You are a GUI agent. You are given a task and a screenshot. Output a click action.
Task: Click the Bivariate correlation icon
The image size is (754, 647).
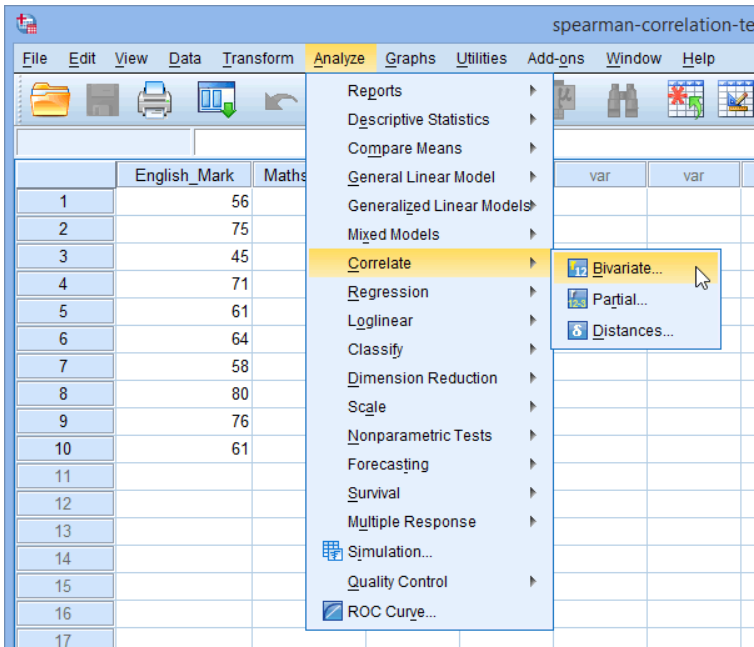(x=577, y=268)
